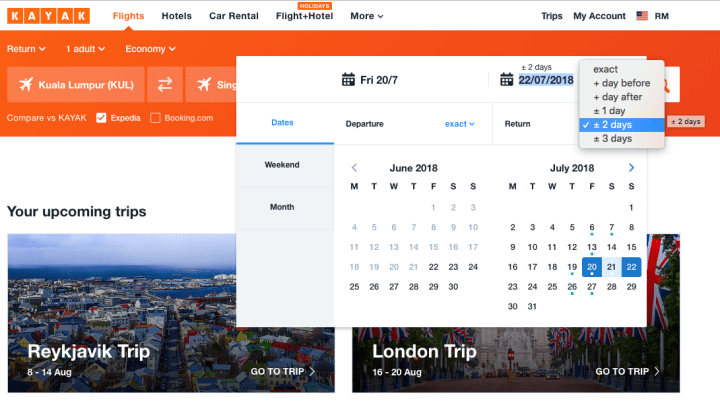Click the departure date calendar icon
The height and width of the screenshot is (407, 720).
tap(348, 80)
